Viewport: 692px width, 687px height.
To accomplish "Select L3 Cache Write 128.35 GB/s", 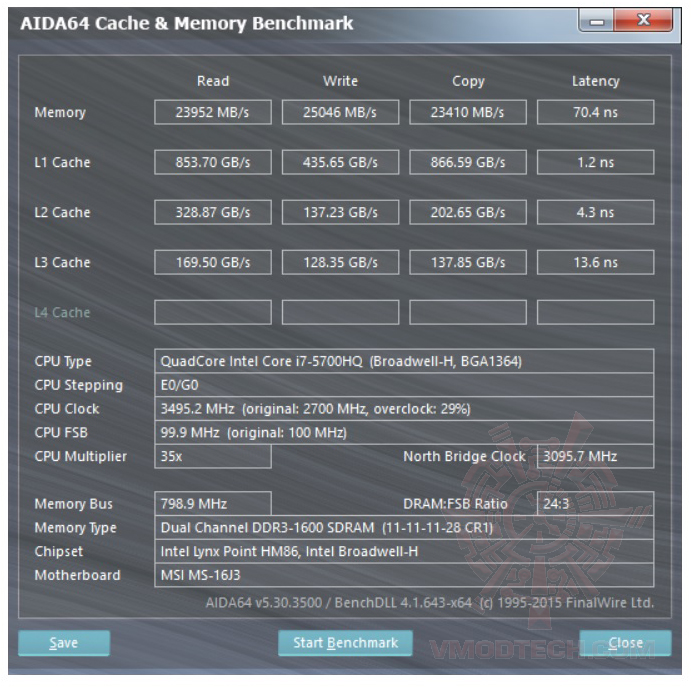I will tap(340, 263).
